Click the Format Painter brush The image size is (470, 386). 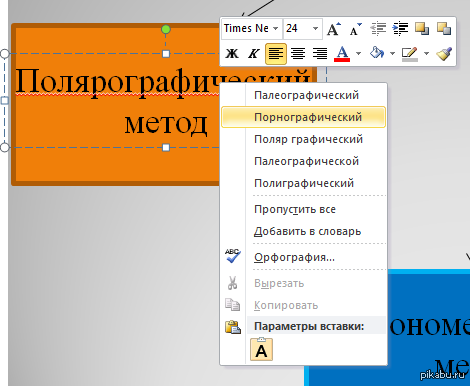coord(444,53)
